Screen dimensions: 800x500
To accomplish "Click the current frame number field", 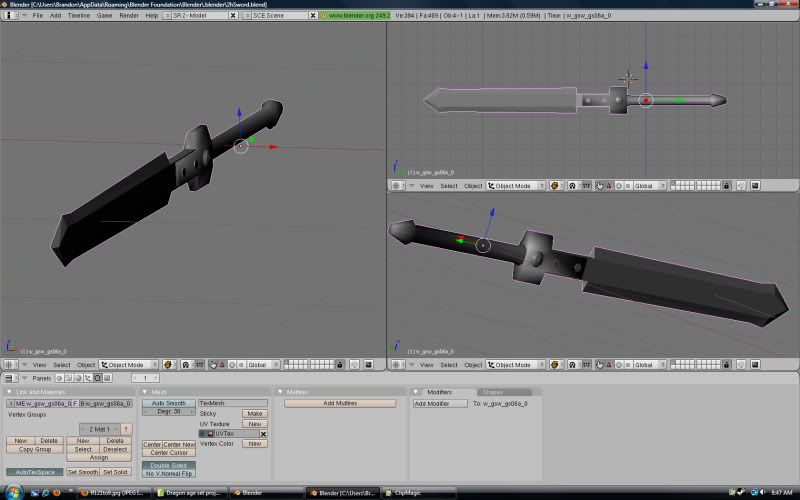I will pos(145,378).
